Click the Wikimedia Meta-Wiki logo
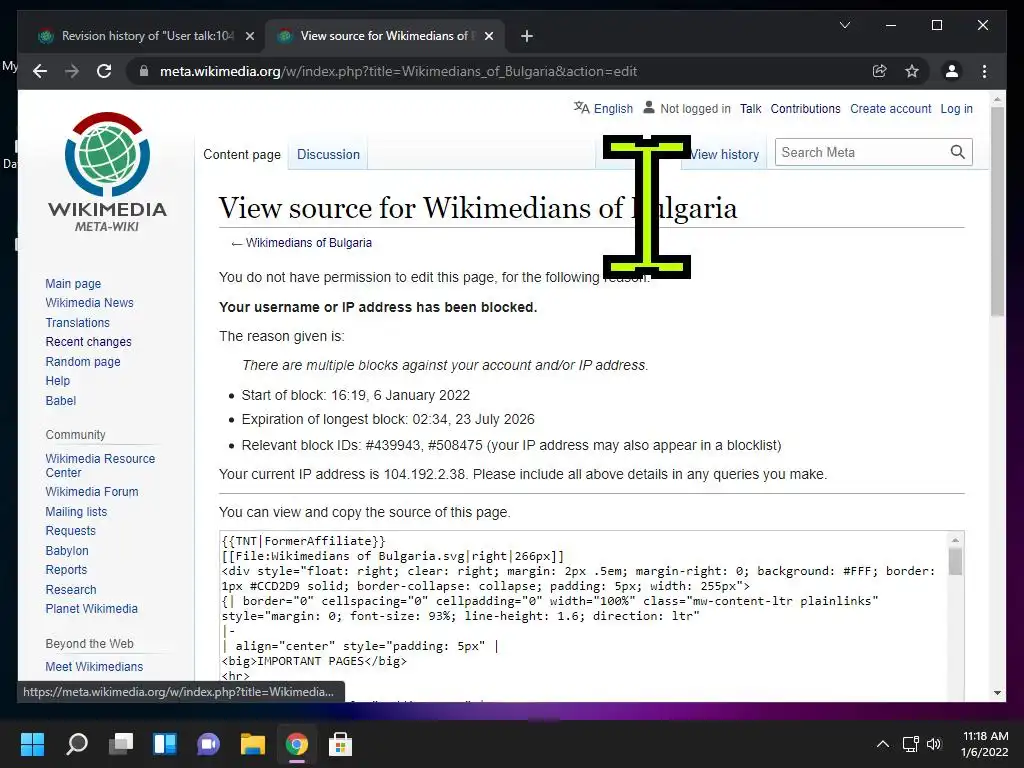 pyautogui.click(x=107, y=172)
